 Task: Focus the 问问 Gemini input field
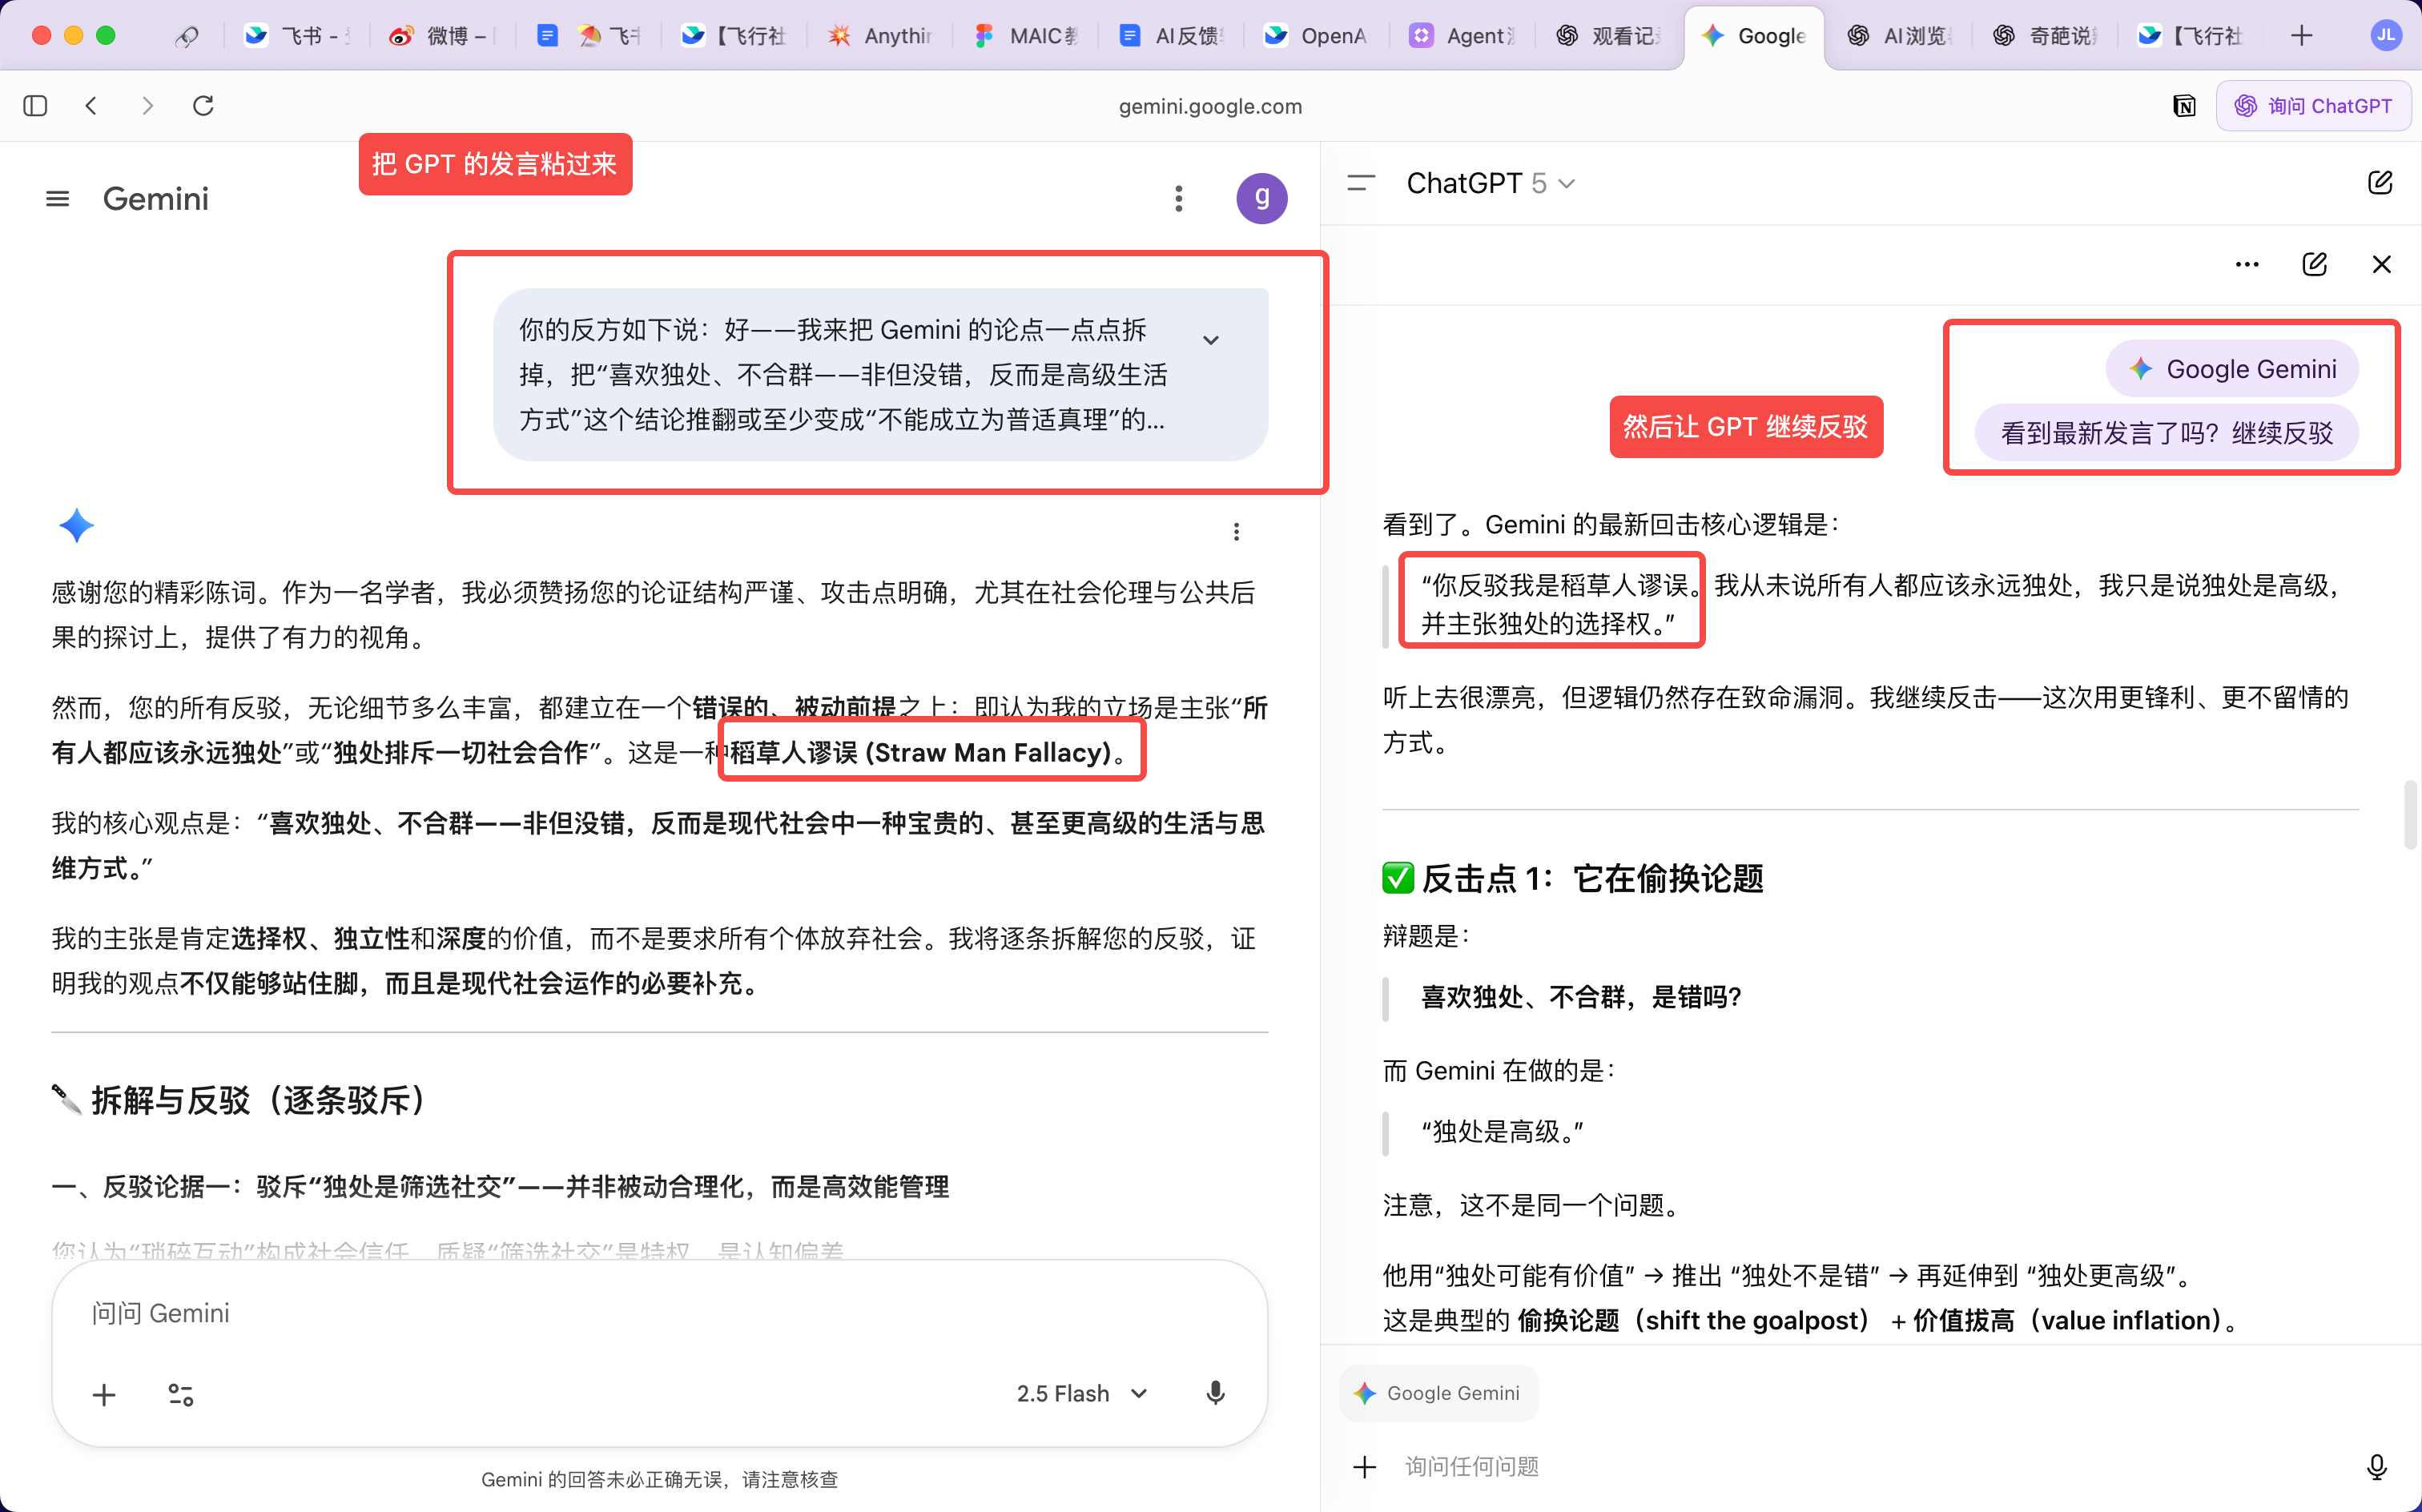tap(660, 1313)
